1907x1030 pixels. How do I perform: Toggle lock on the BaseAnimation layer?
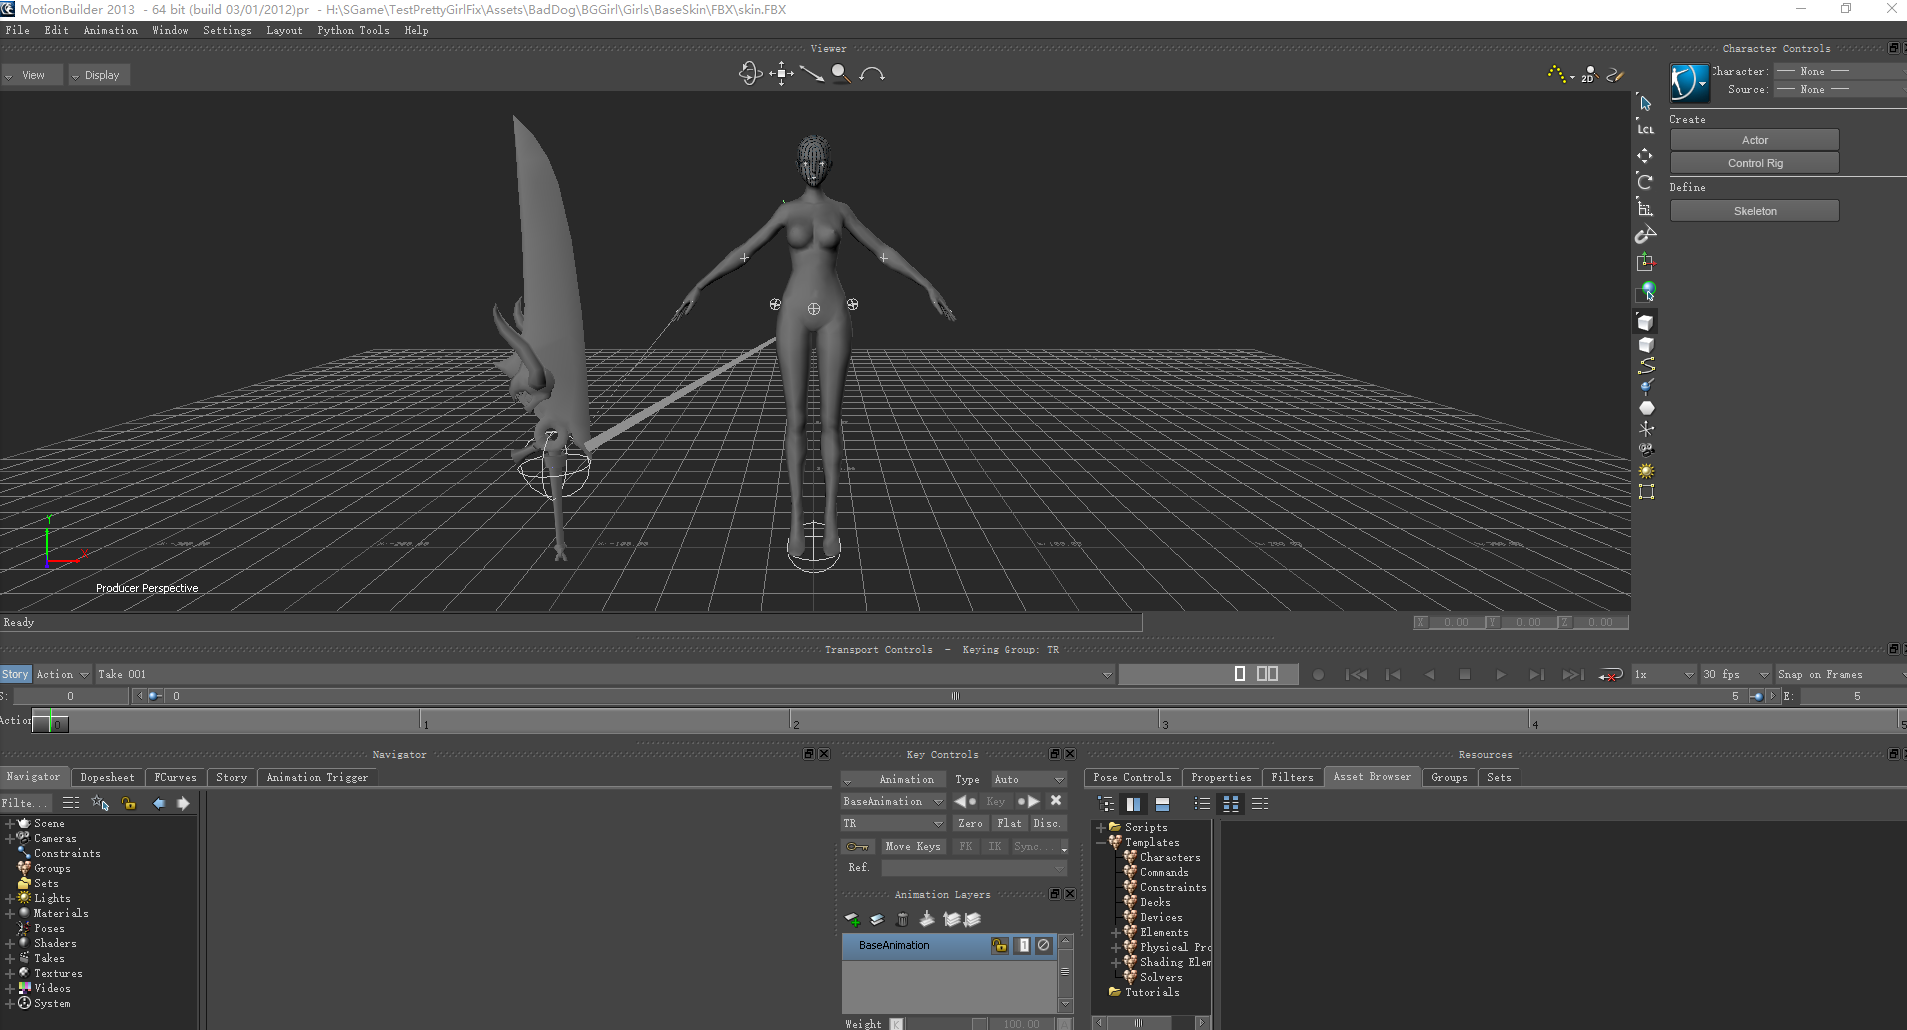[1000, 945]
